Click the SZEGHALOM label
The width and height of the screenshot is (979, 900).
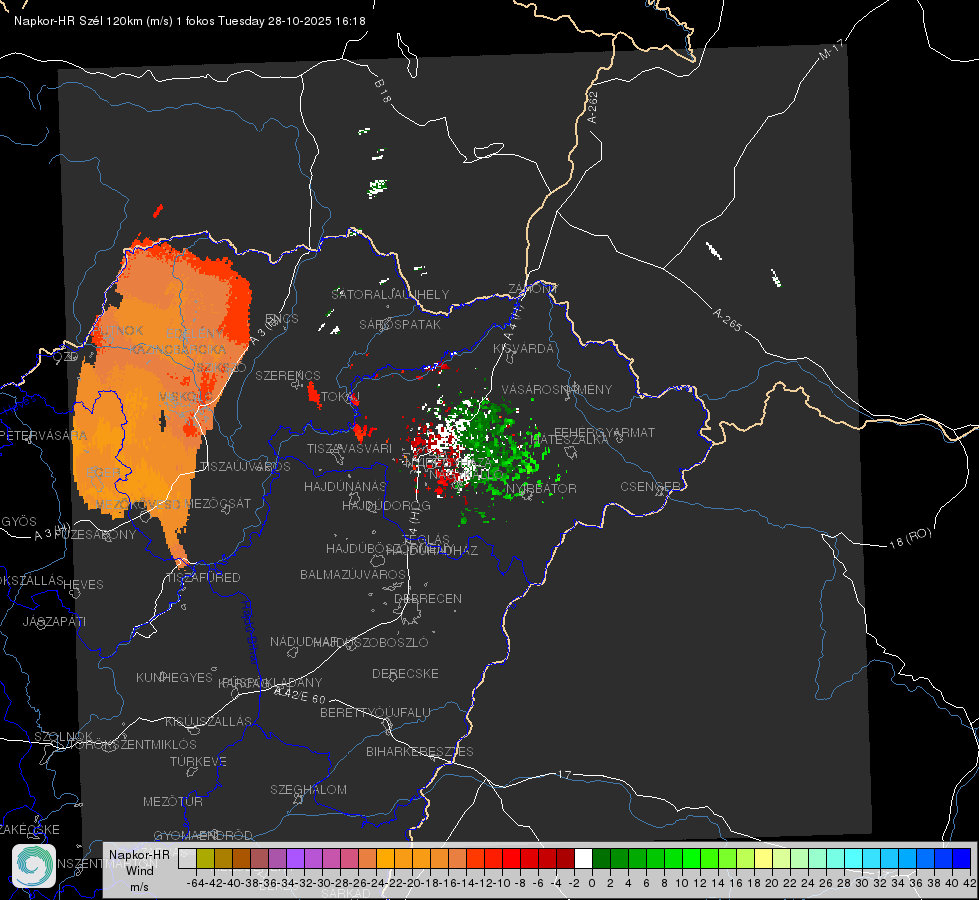point(308,789)
